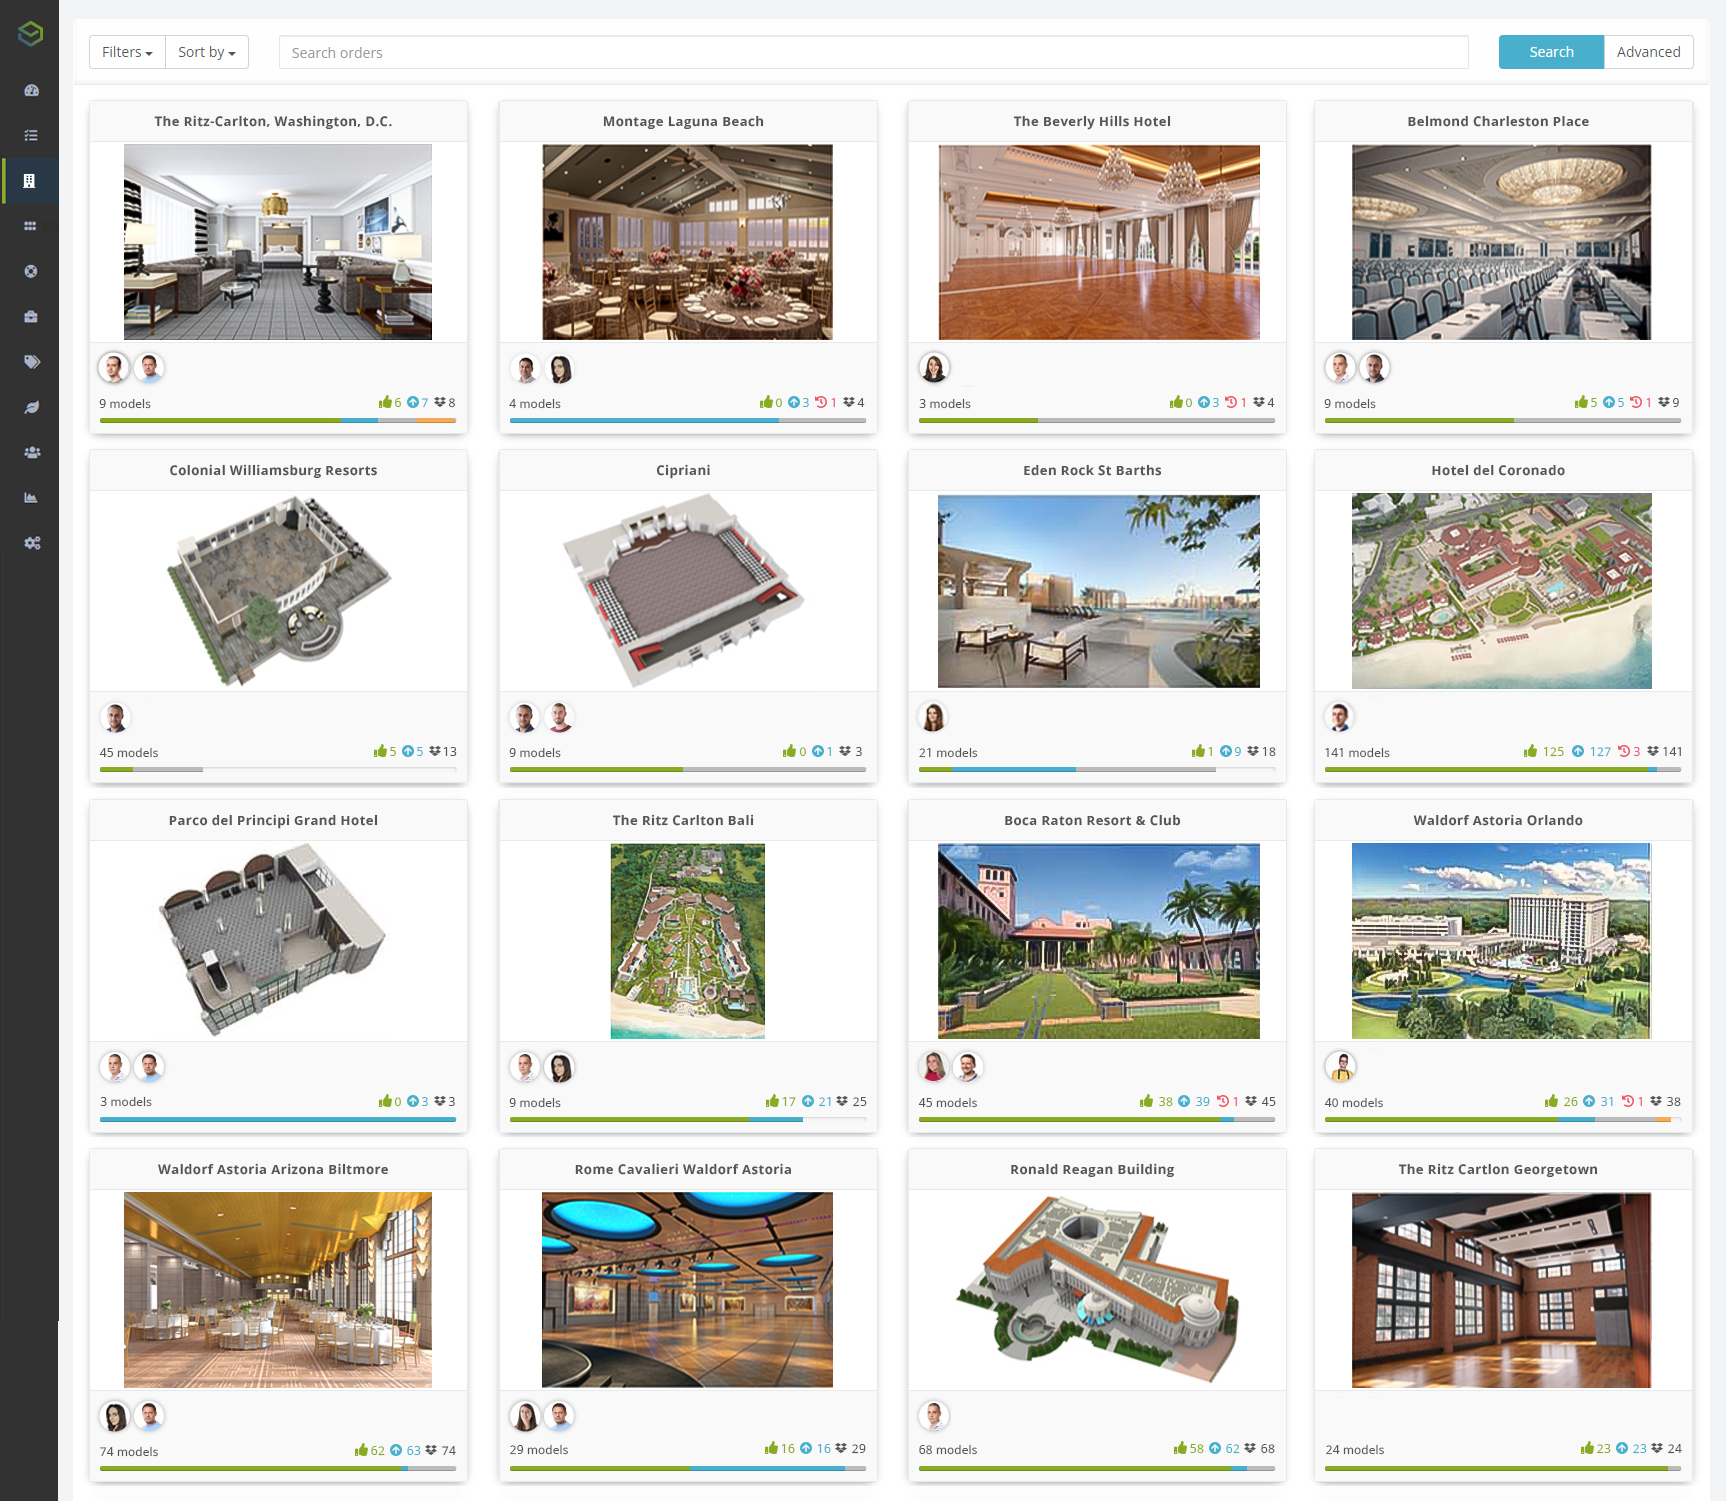Open Boca Raton Resort & Club title

pyautogui.click(x=1092, y=820)
